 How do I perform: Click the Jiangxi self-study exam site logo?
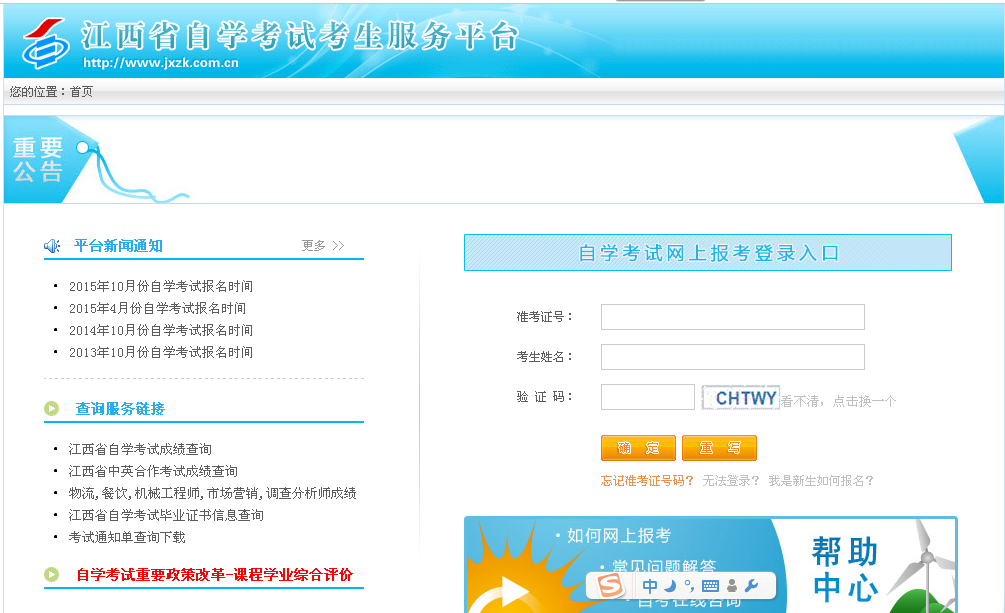(46, 43)
